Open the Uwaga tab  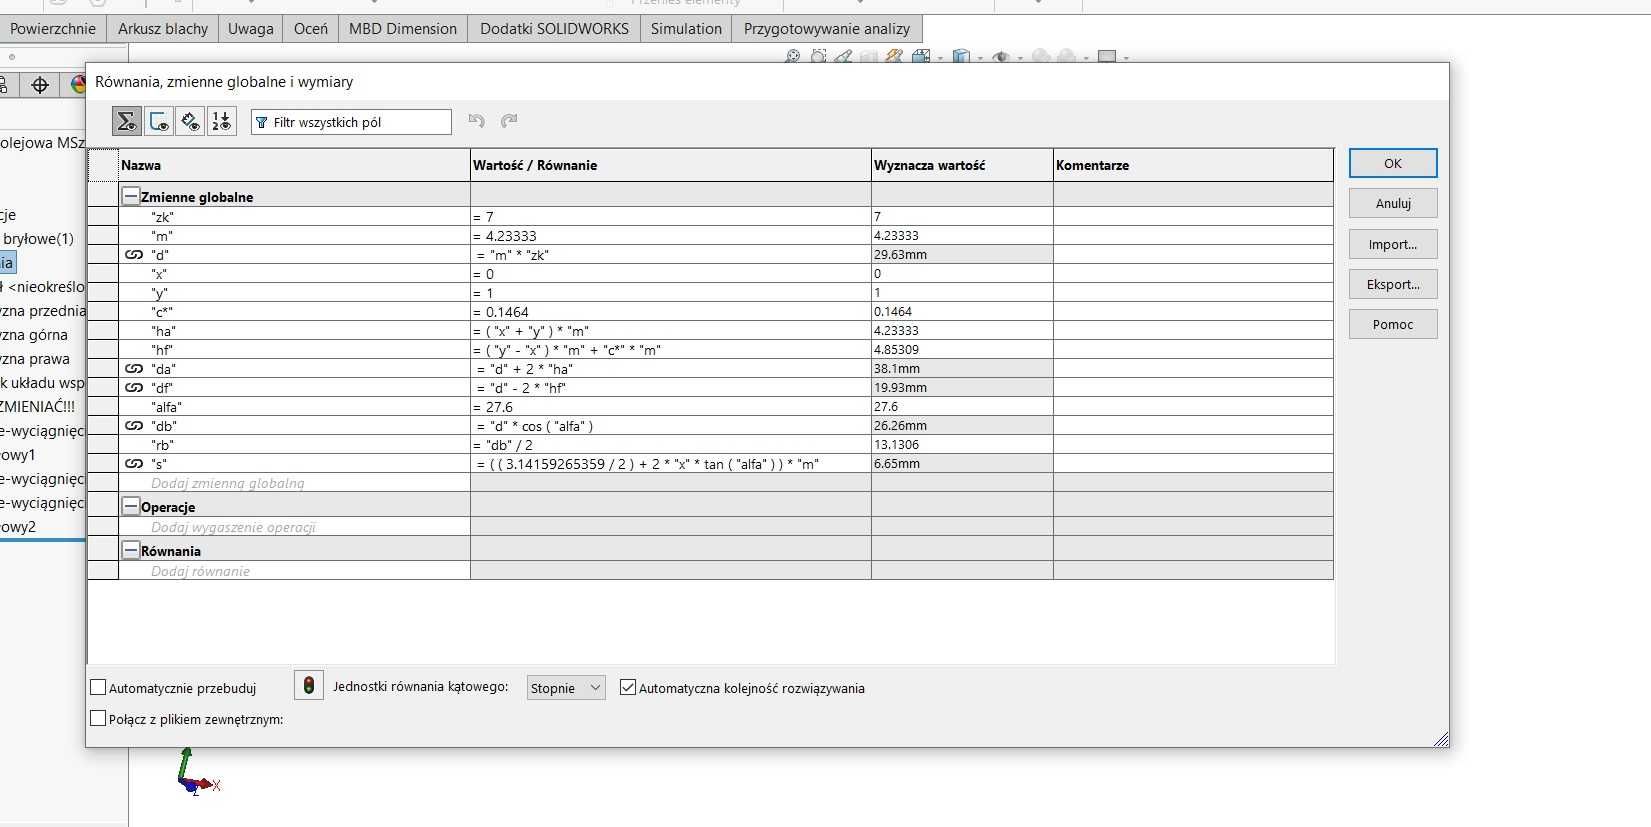pyautogui.click(x=251, y=28)
